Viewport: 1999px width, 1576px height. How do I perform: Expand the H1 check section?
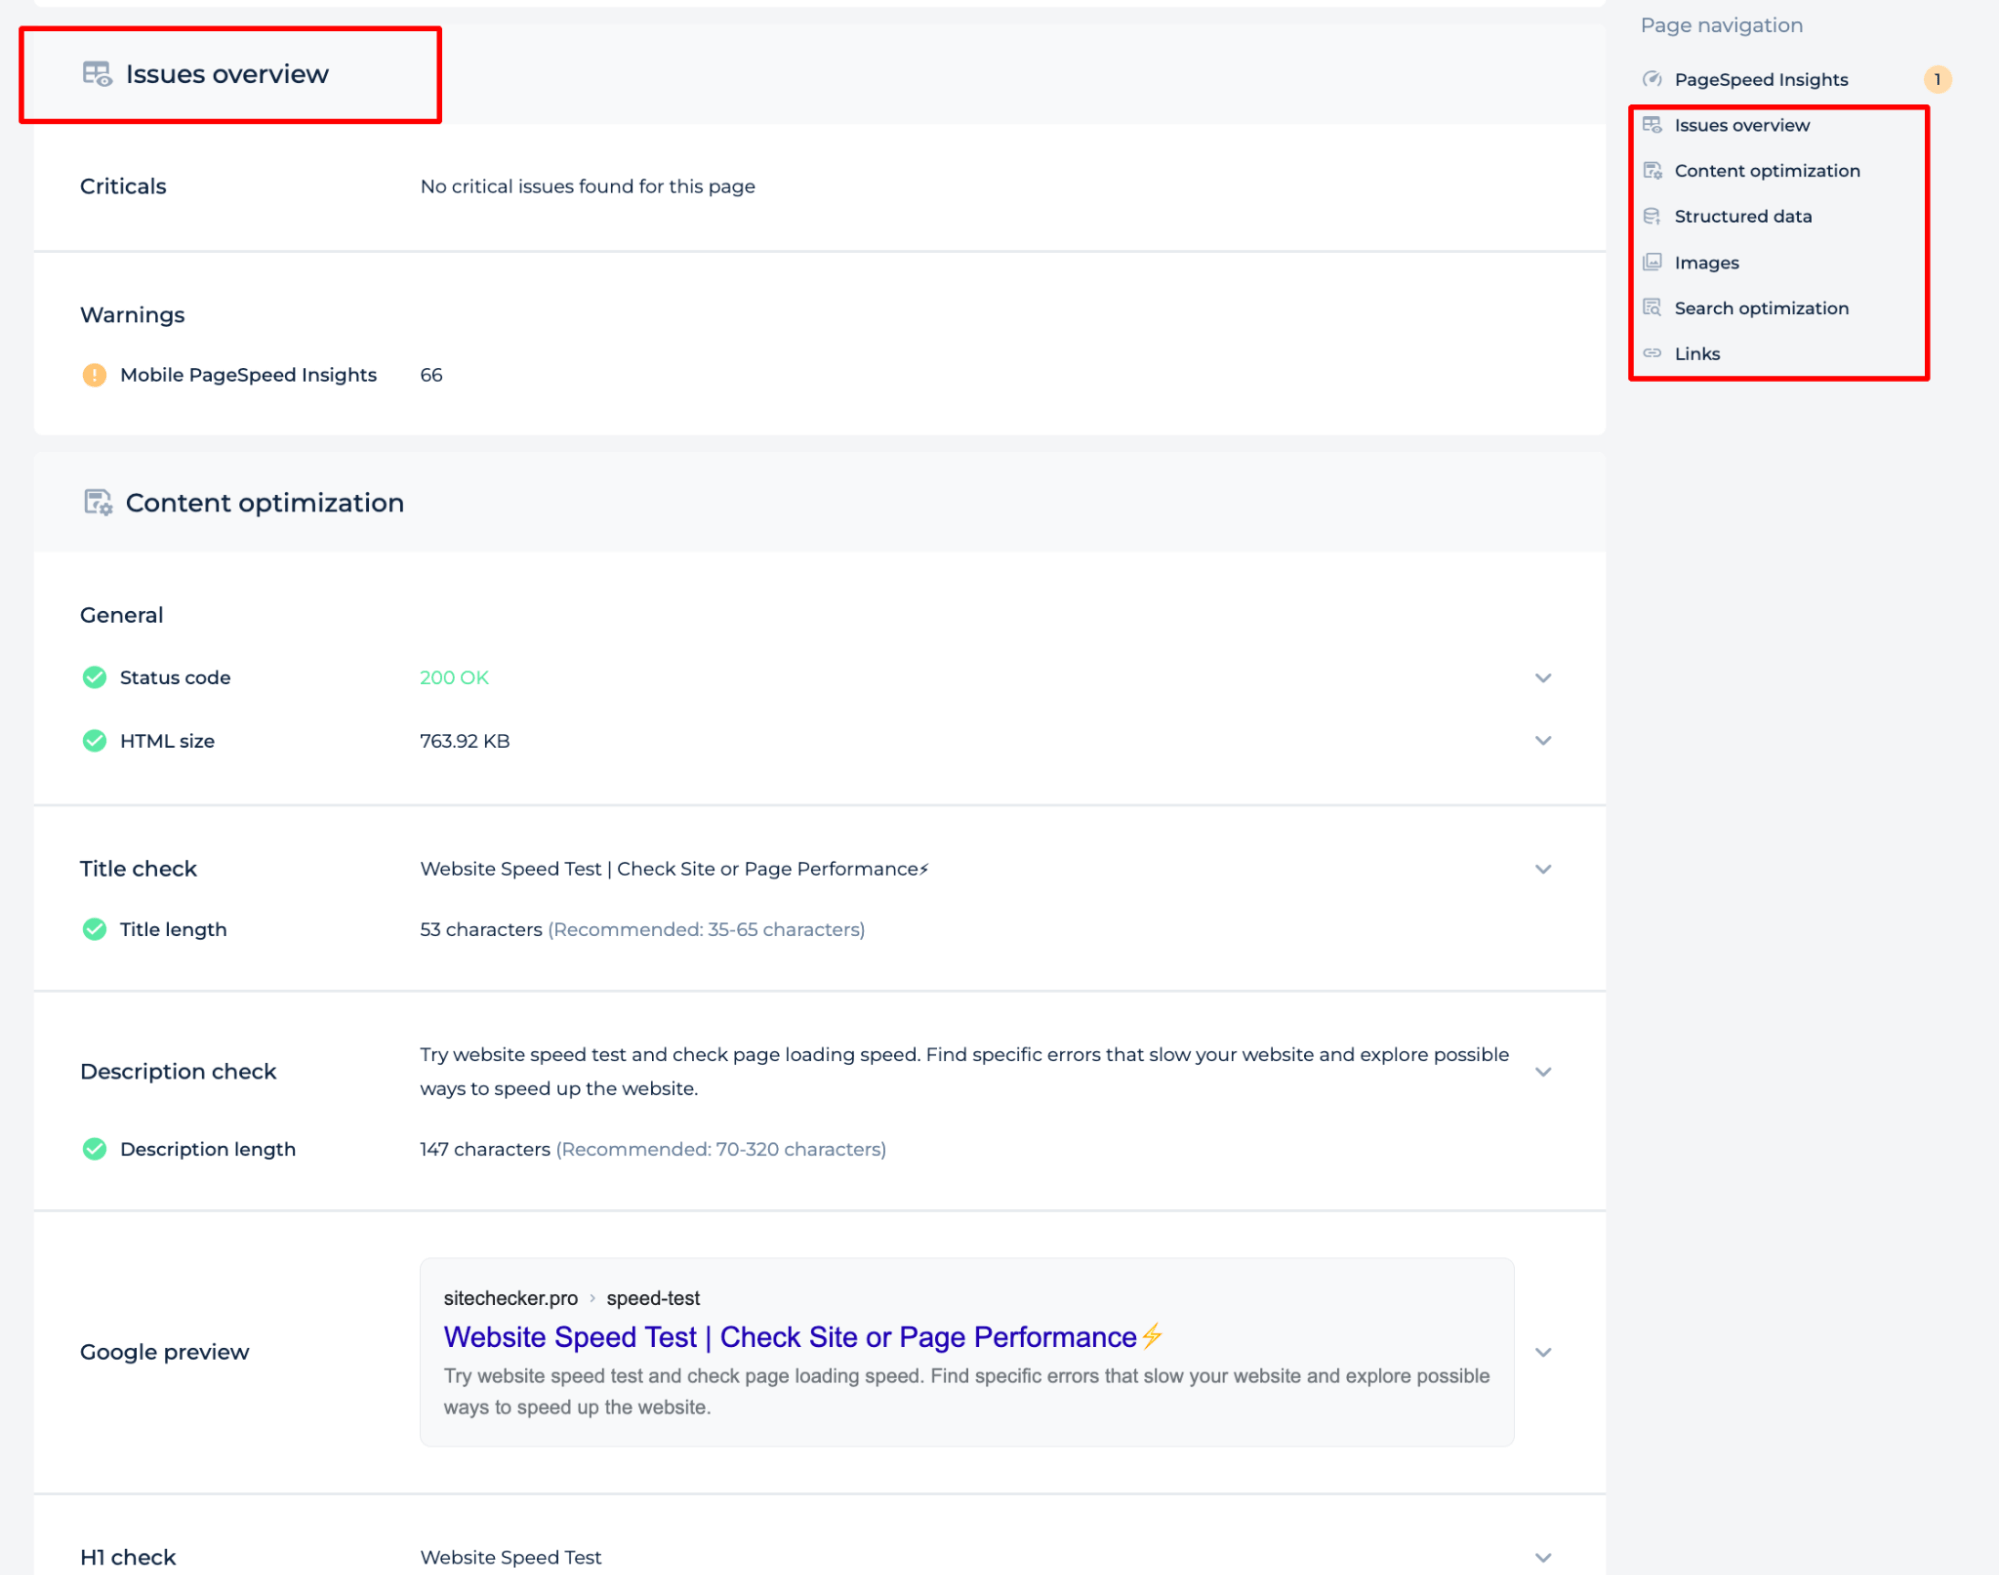(x=1543, y=1558)
